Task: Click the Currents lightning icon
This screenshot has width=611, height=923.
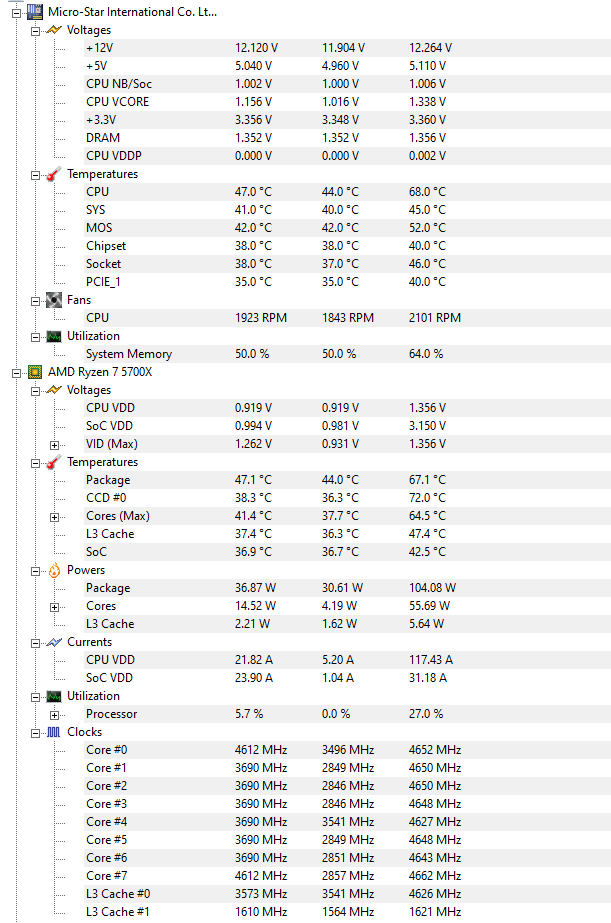Action: pyautogui.click(x=54, y=642)
